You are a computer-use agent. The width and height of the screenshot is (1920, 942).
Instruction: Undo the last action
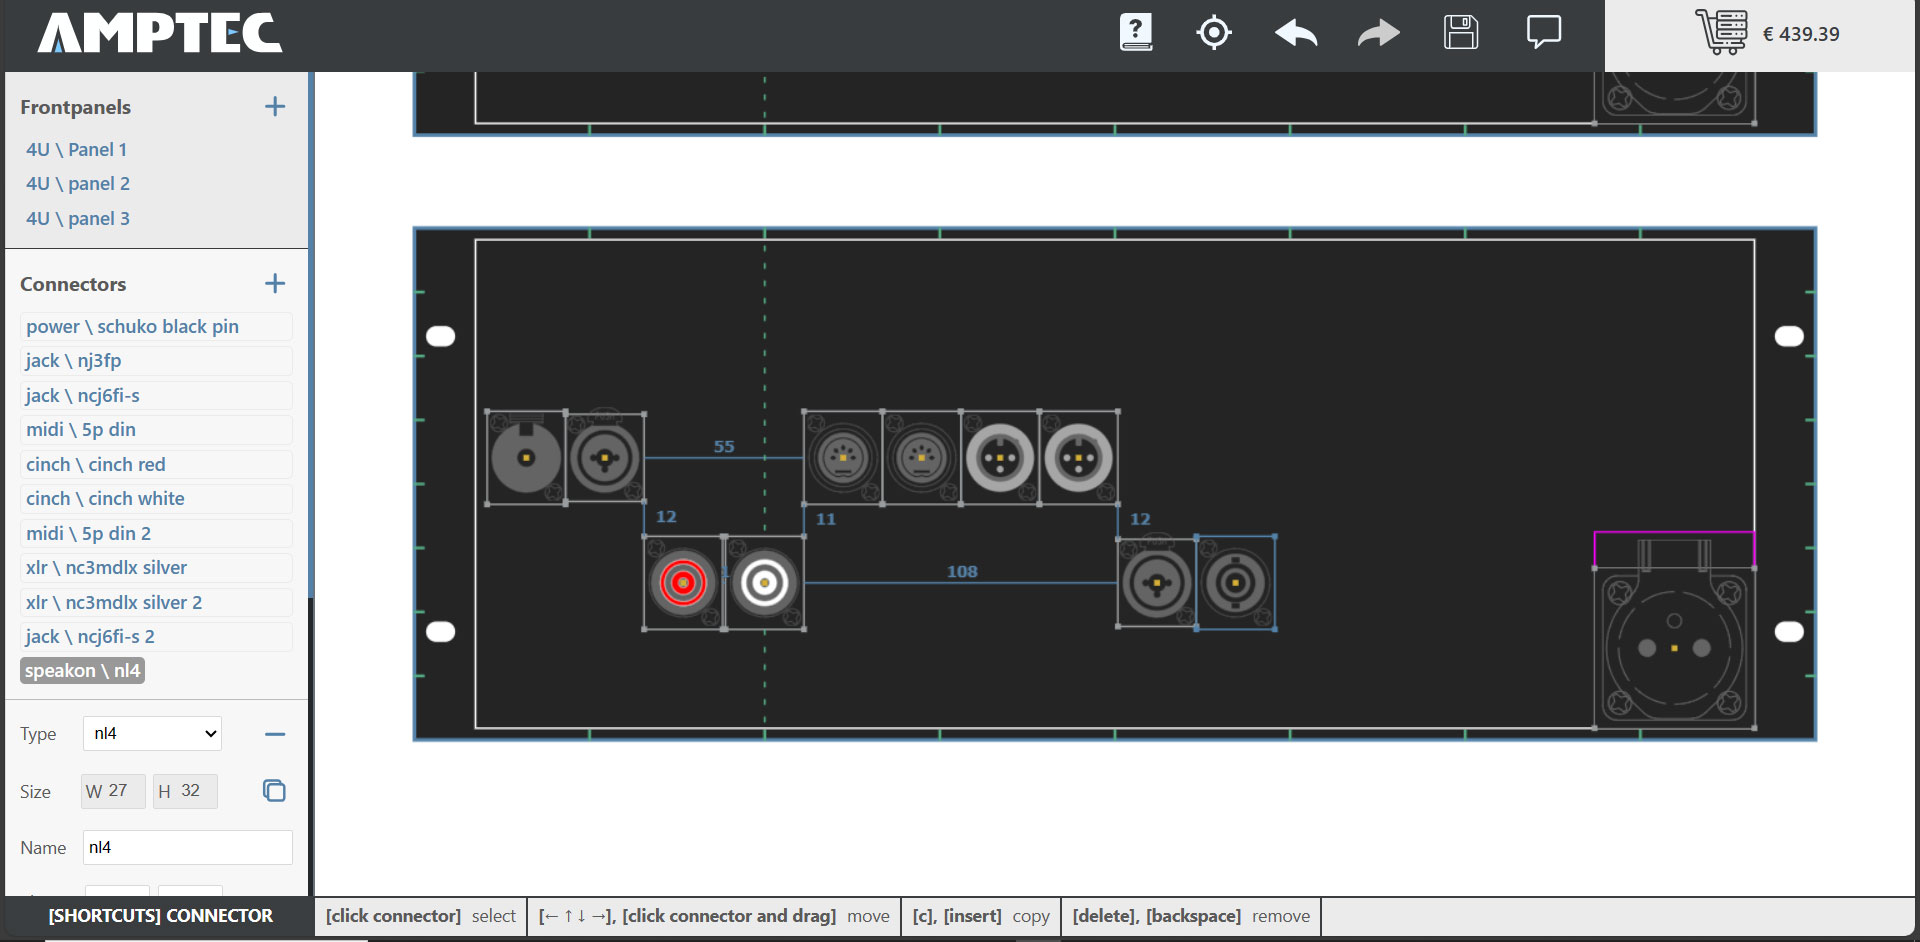tap(1296, 33)
